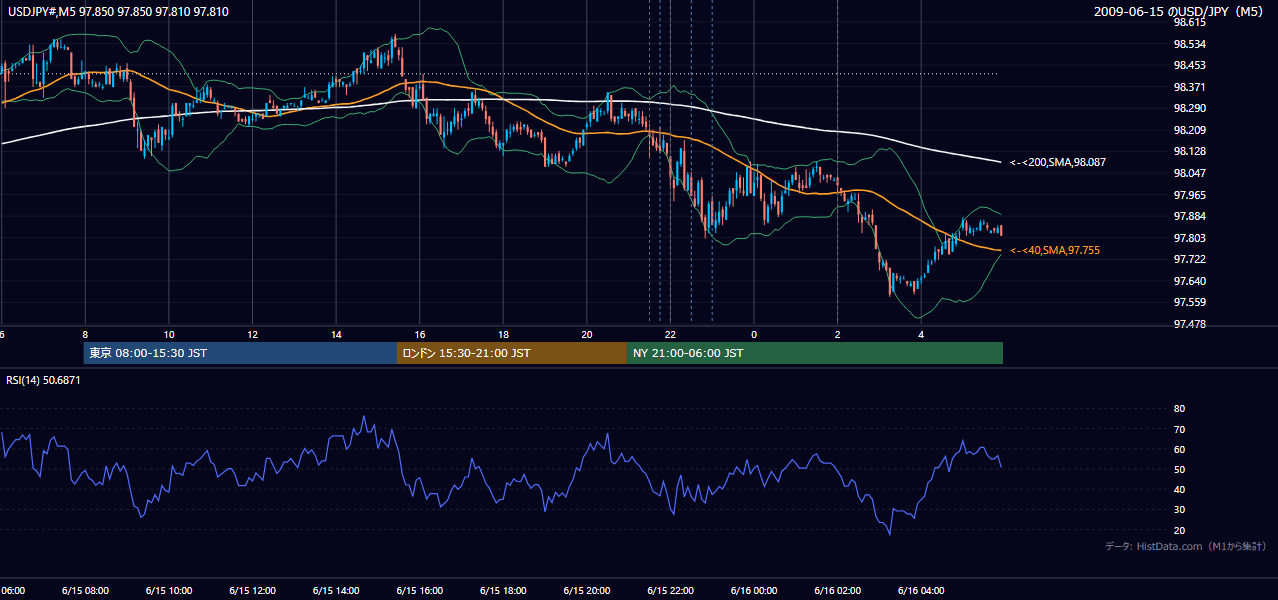Viewport: 1278px width, 600px height.
Task: Select price level 97.478 on axis
Action: pos(1189,324)
